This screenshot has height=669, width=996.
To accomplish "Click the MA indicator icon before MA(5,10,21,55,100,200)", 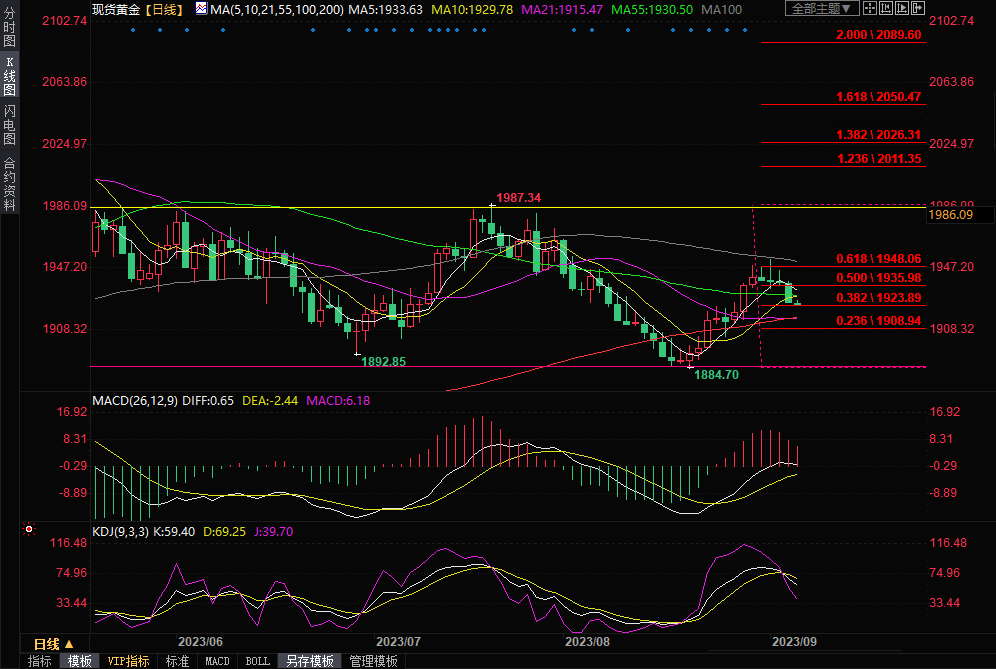I will (x=201, y=9).
